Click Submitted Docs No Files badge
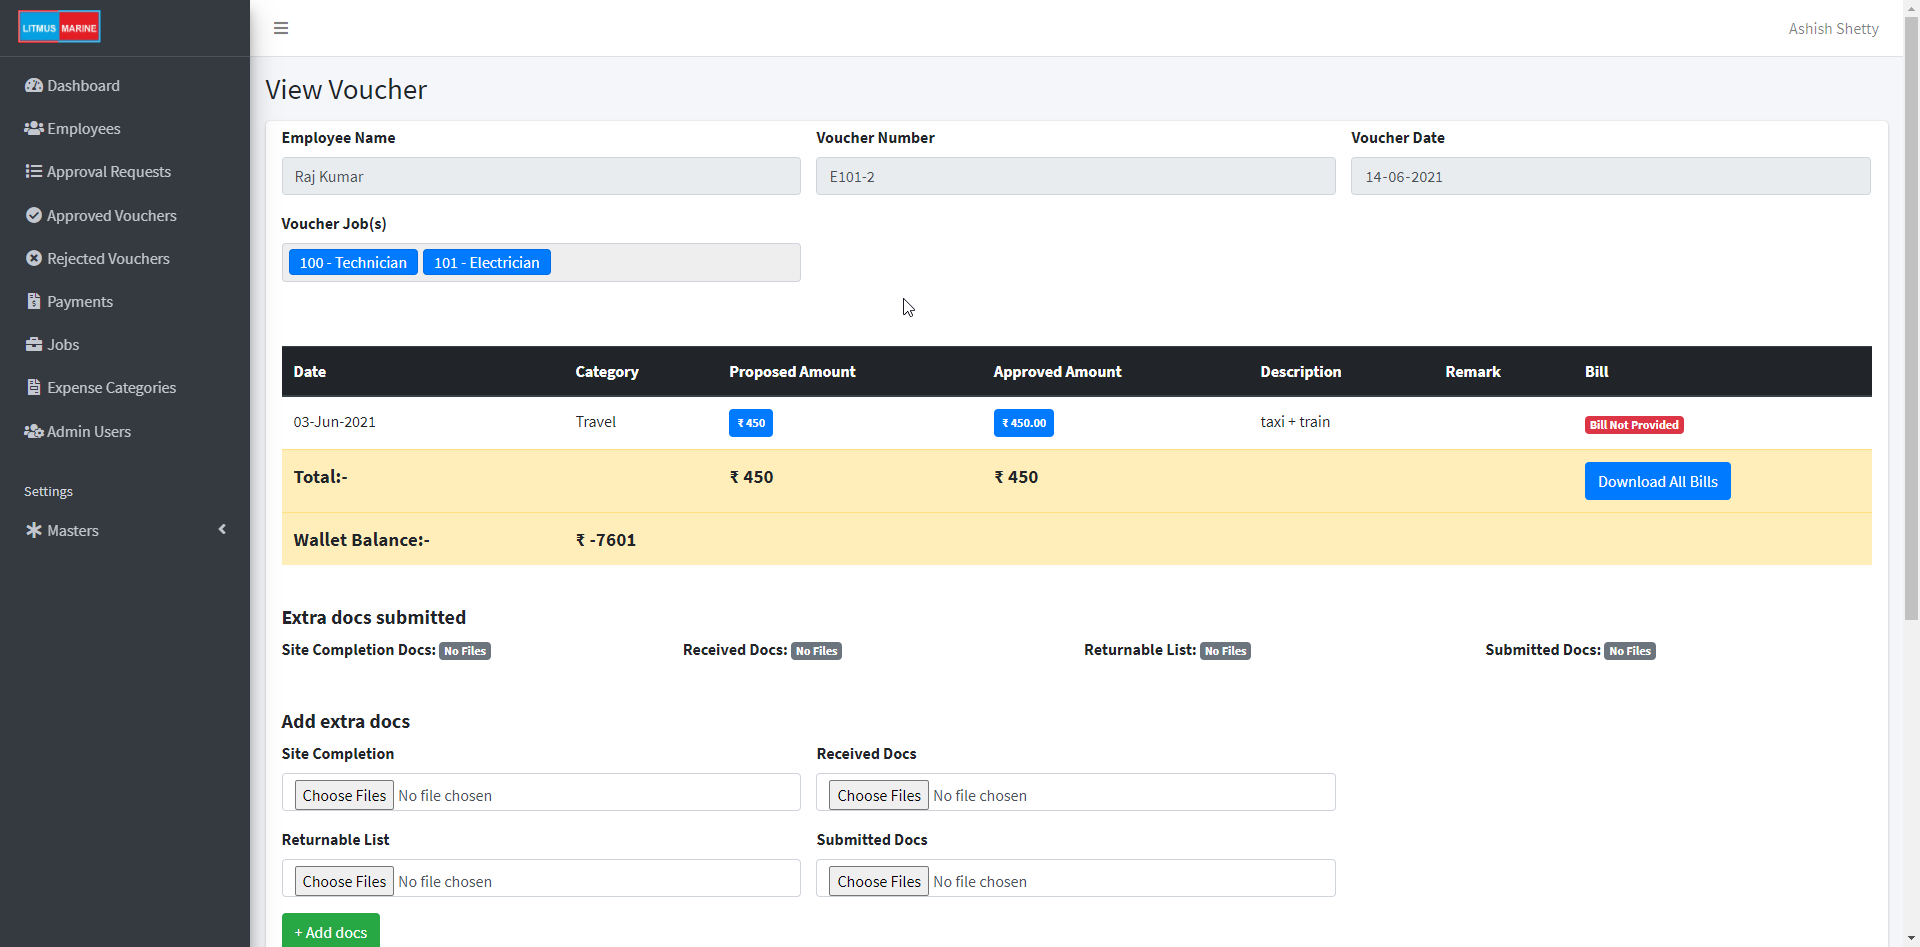This screenshot has height=947, width=1920. click(1630, 651)
